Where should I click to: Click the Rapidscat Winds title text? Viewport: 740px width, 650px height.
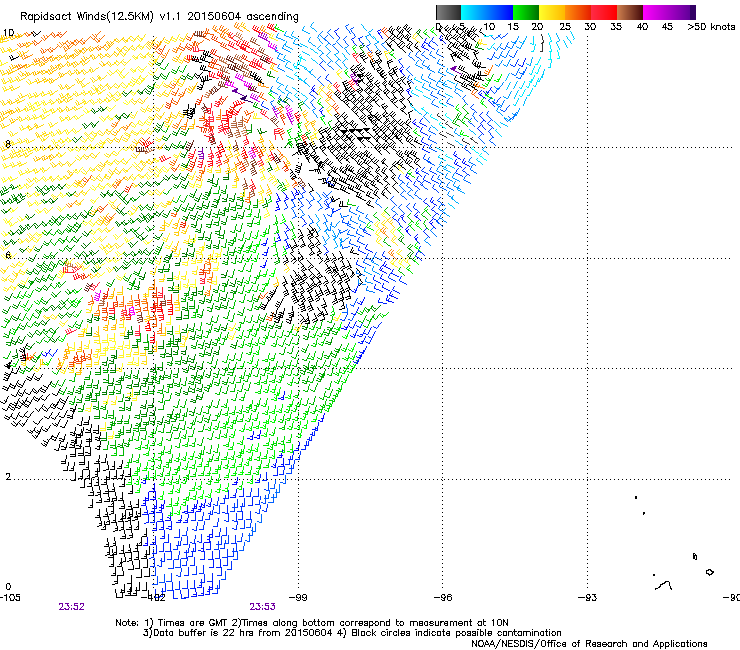[x=159, y=17]
